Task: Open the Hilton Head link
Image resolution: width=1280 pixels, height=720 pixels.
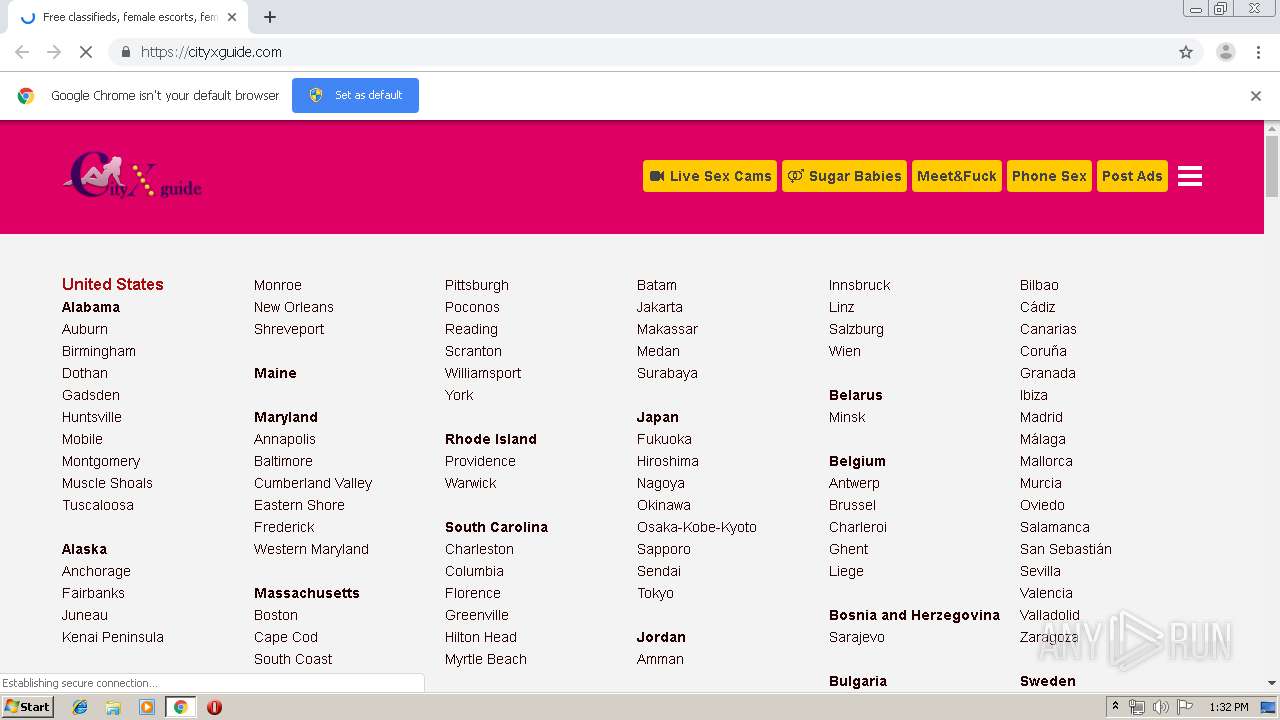Action: point(481,637)
